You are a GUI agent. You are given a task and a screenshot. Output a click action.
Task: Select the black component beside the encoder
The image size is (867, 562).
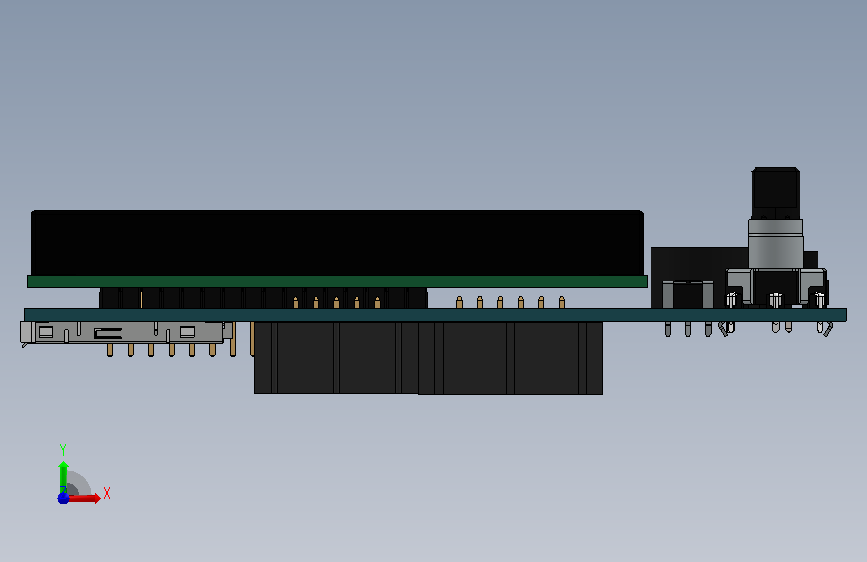point(699,277)
